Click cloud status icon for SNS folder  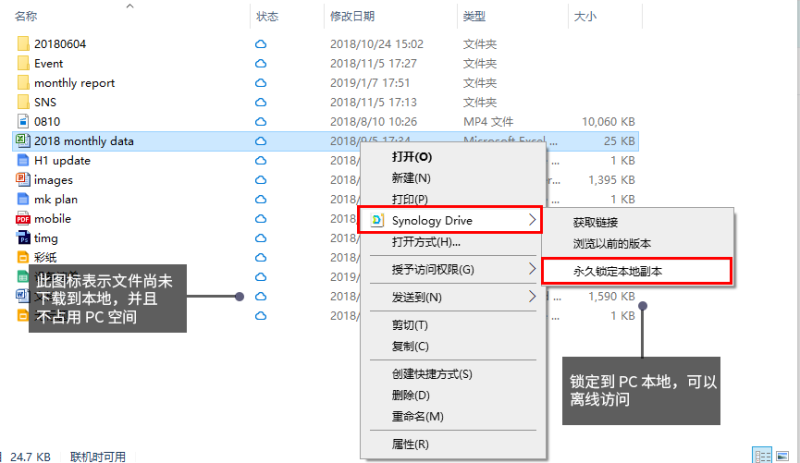(x=261, y=102)
